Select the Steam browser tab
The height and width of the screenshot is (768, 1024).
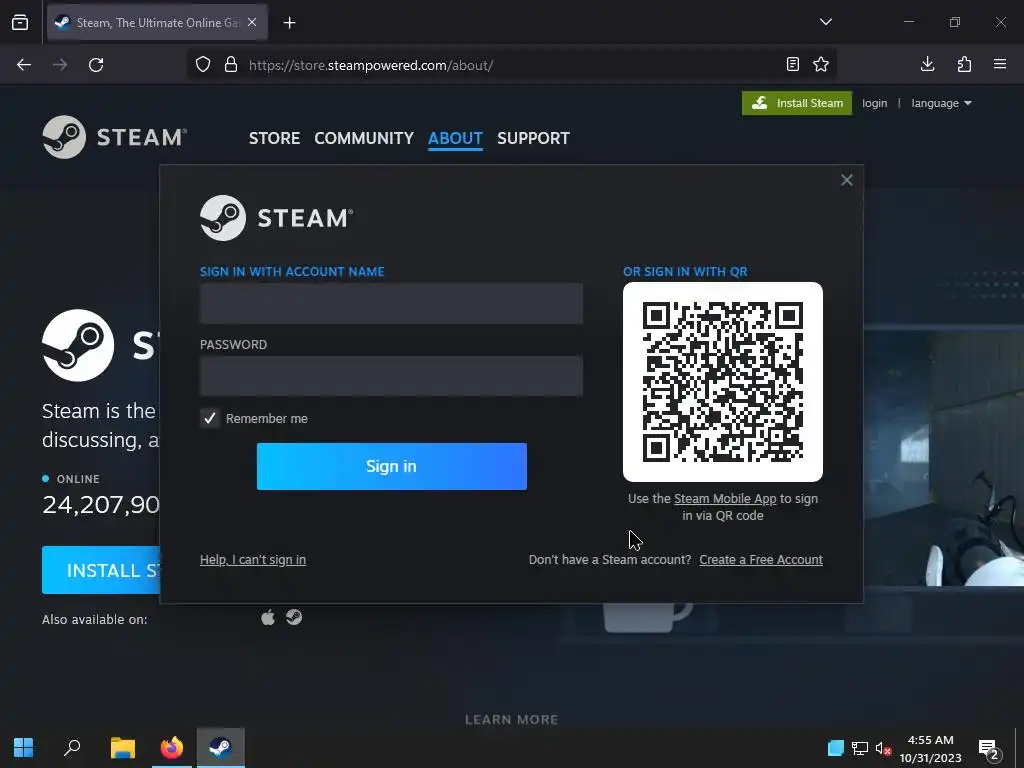pos(157,22)
